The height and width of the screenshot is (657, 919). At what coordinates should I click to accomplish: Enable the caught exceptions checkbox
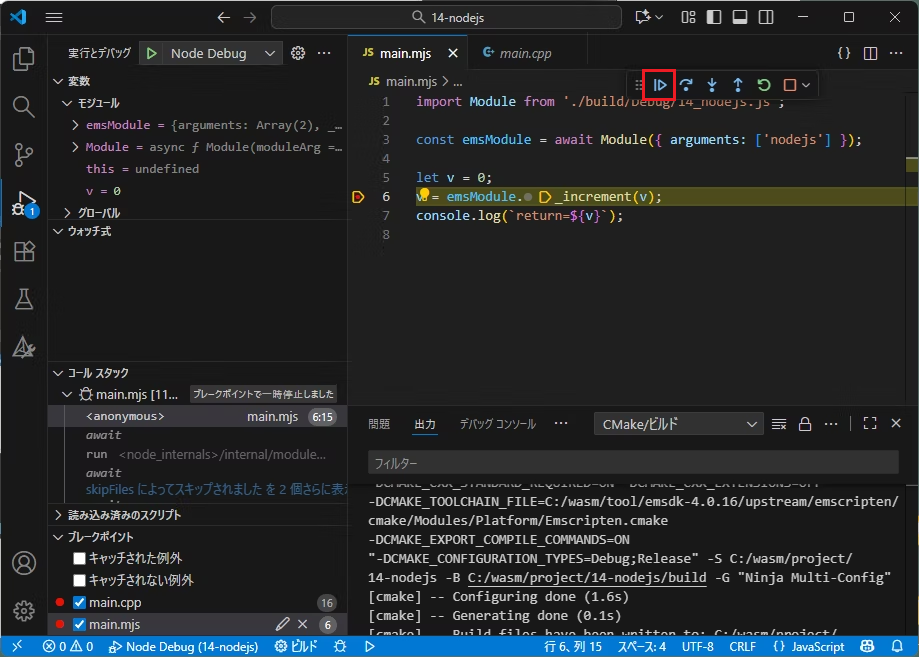click(x=80, y=559)
